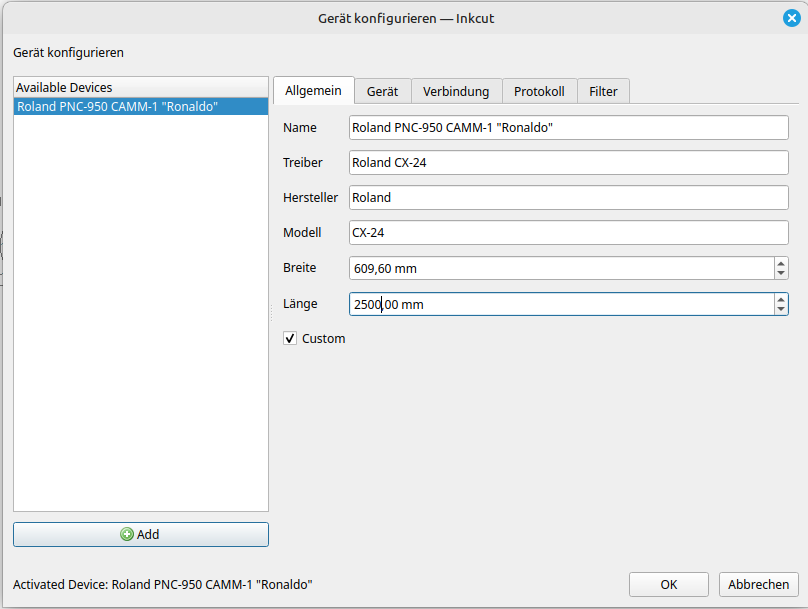Viewport: 808px width, 609px height.
Task: Click the Name label
Action: [300, 128]
